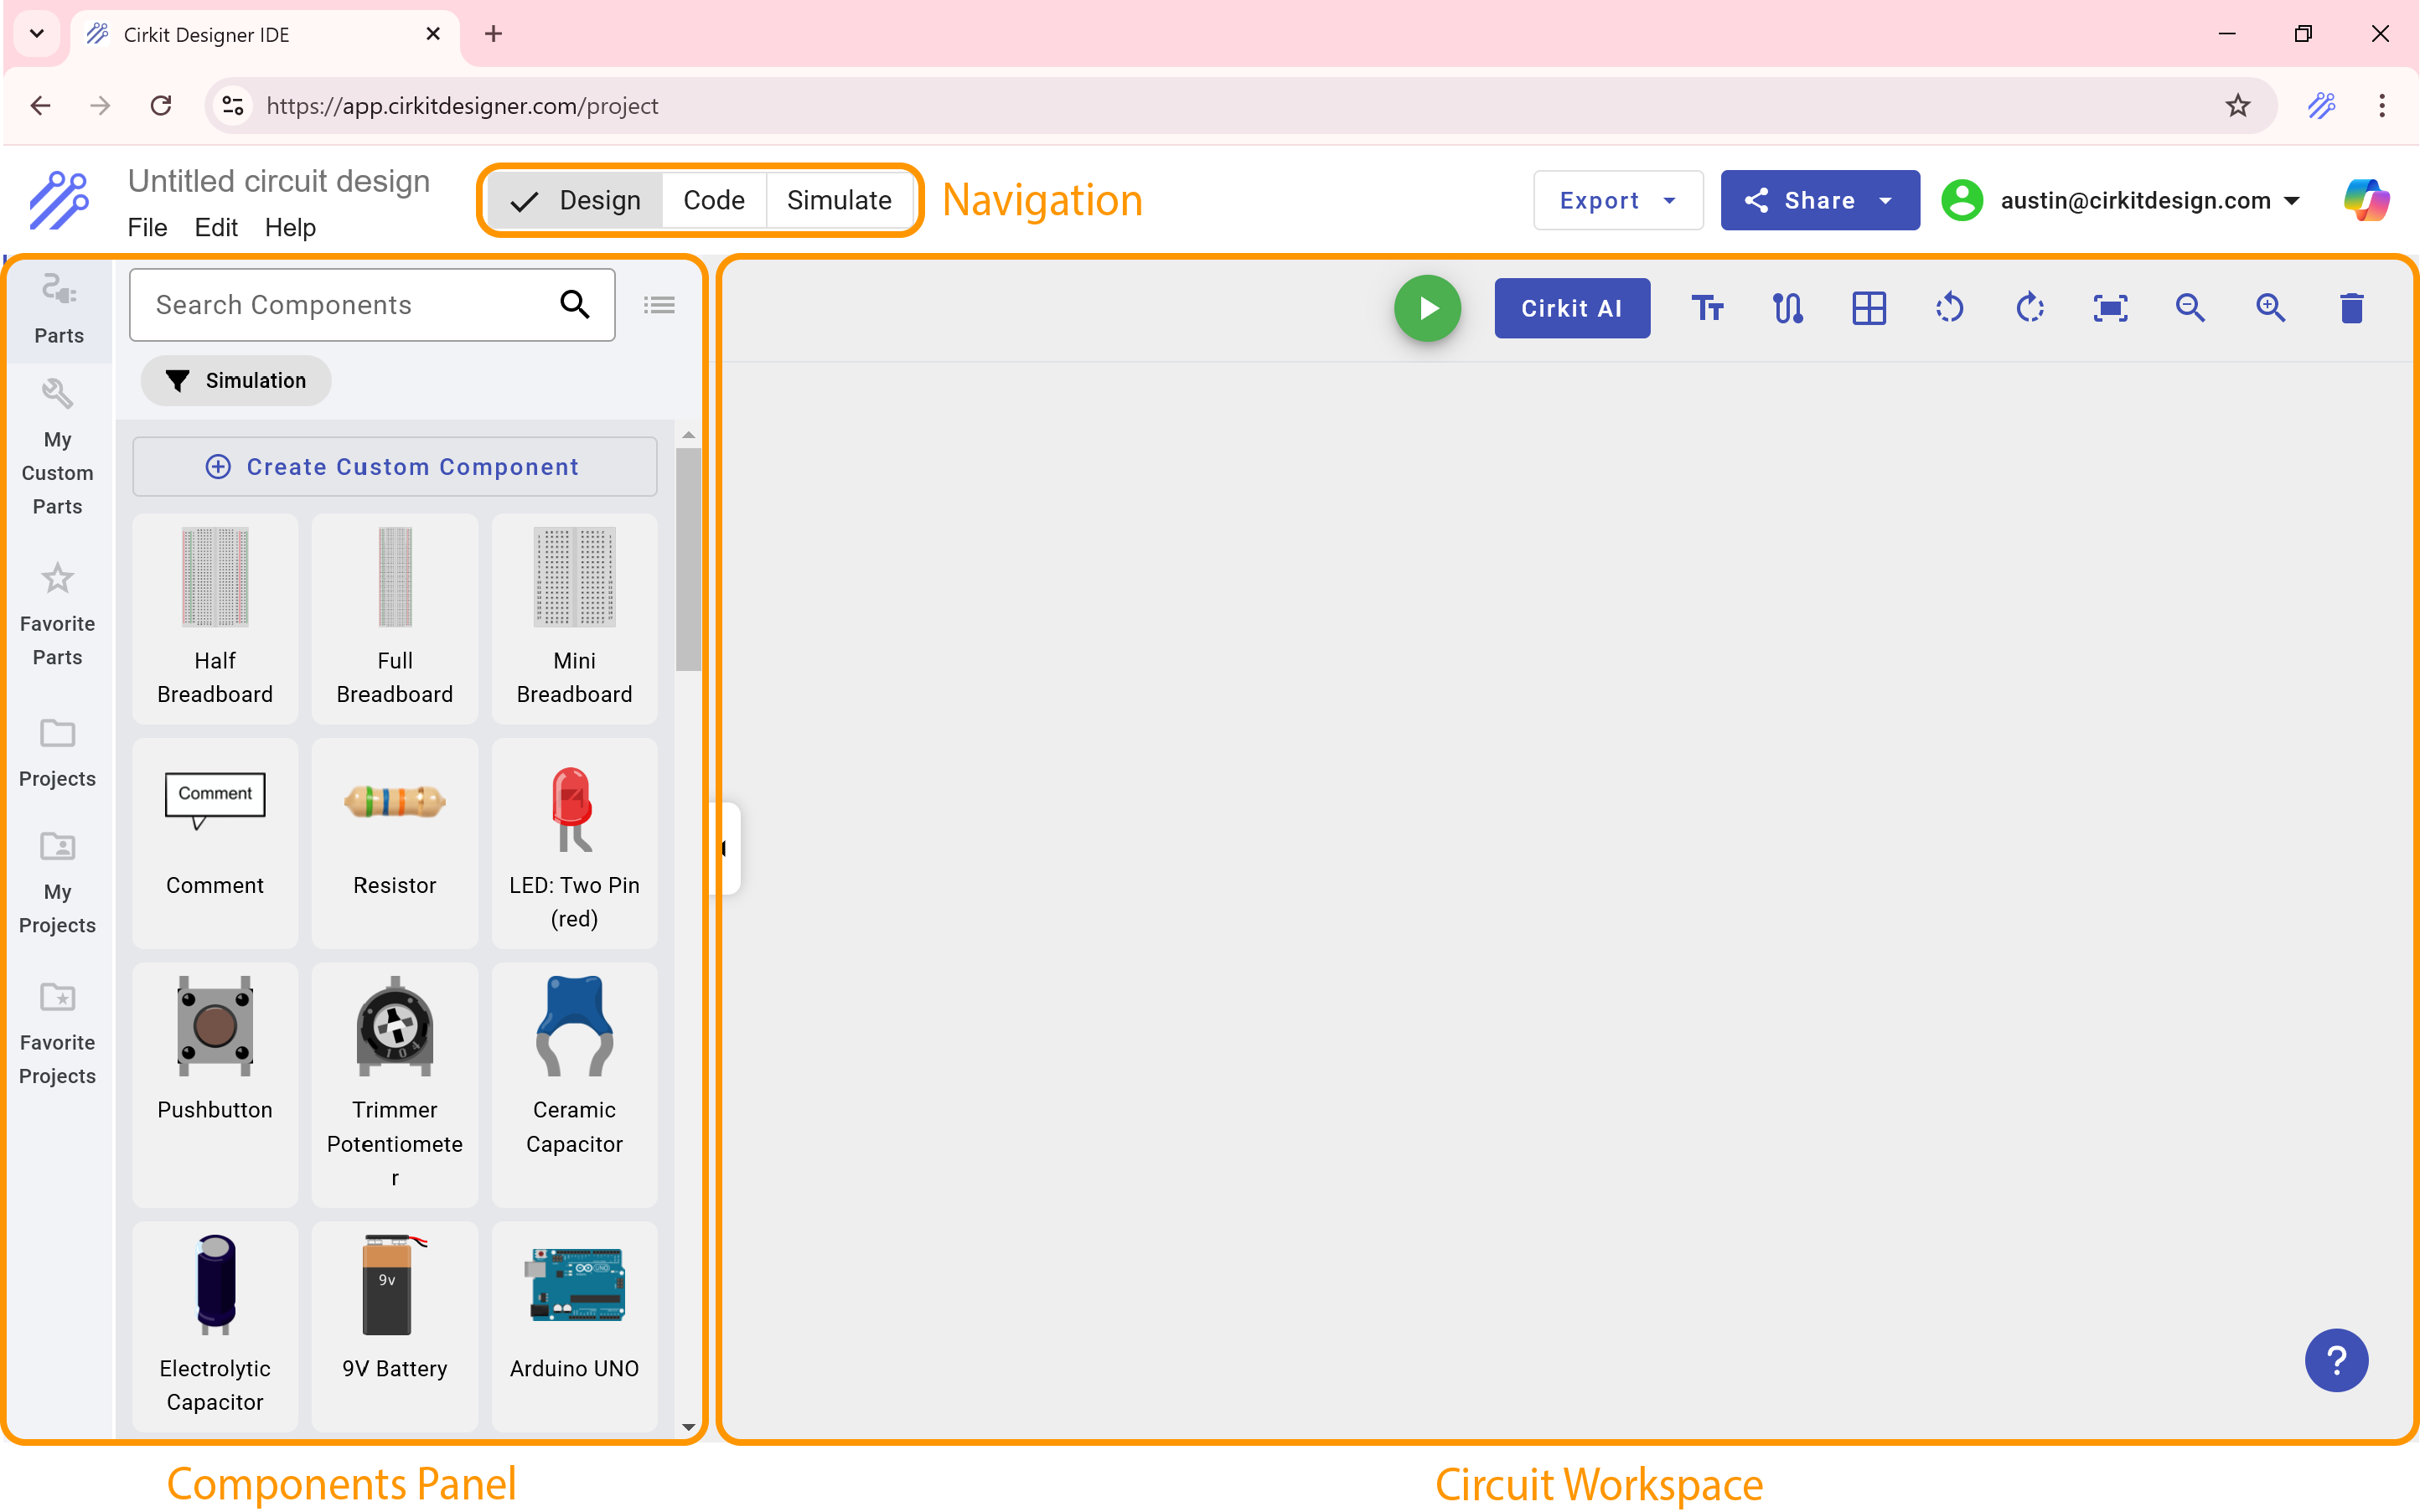Fit circuit to screen icon
Image resolution: width=2420 pixels, height=1512 pixels.
(2110, 308)
